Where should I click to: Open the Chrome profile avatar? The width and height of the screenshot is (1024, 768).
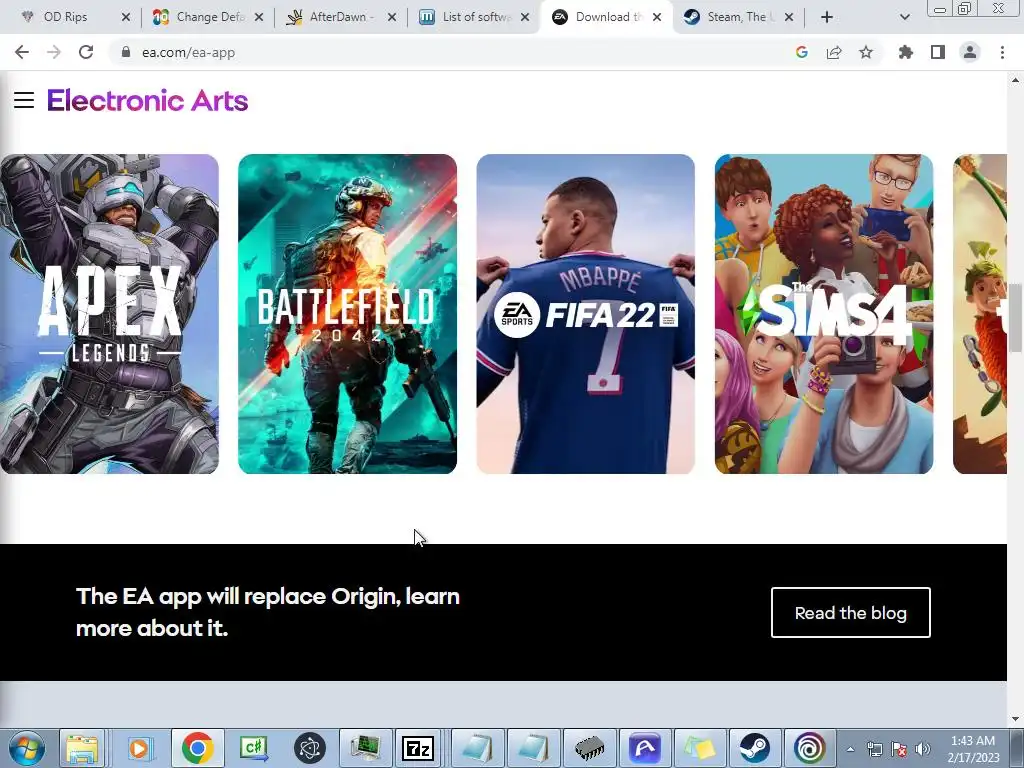point(970,52)
